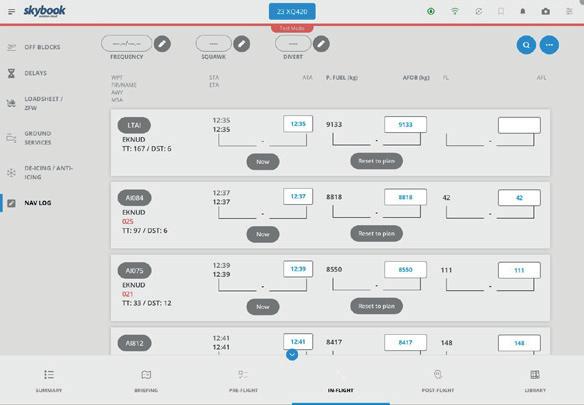Screen dimensions: 584x405
Task: Open the 23 XQ420 flight selector
Action: tap(292, 12)
